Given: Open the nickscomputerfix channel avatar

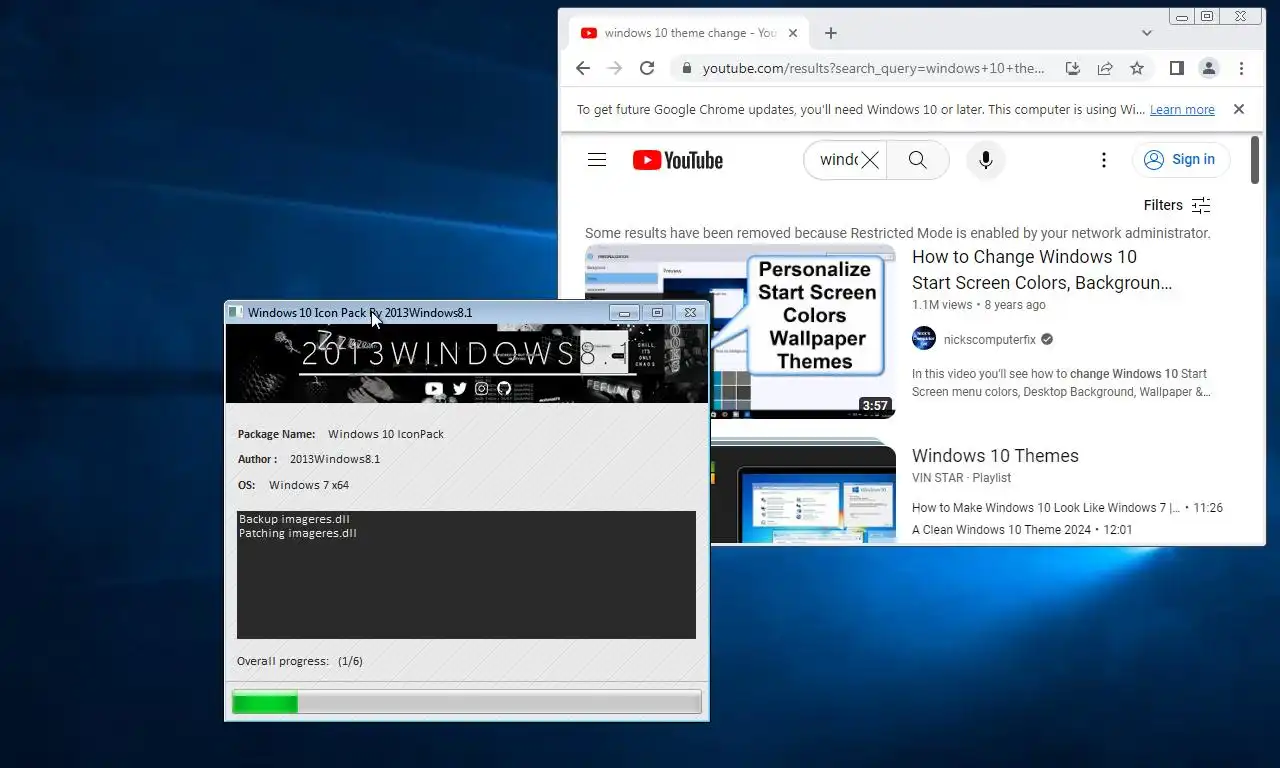Looking at the screenshot, I should pos(924,339).
